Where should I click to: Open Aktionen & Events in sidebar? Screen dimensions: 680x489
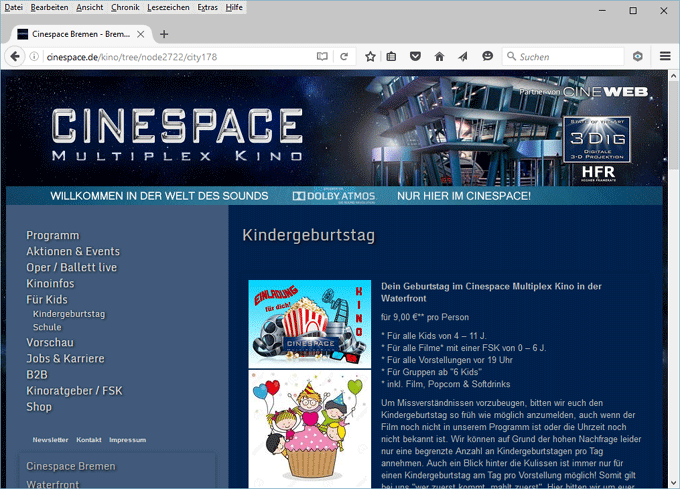73,251
